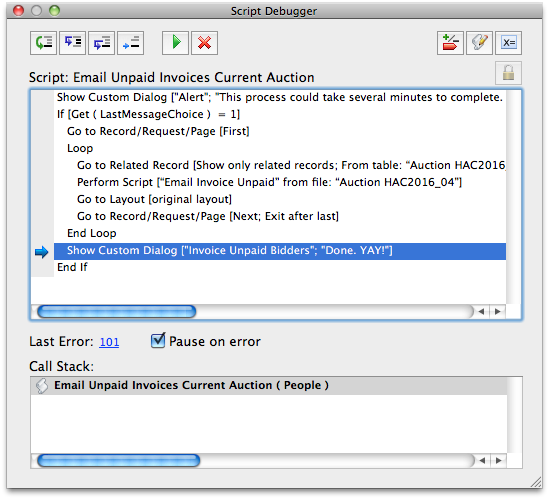Screen dimensions: 549x499
Task: Click the Set Next Step icon
Action: click(x=131, y=43)
